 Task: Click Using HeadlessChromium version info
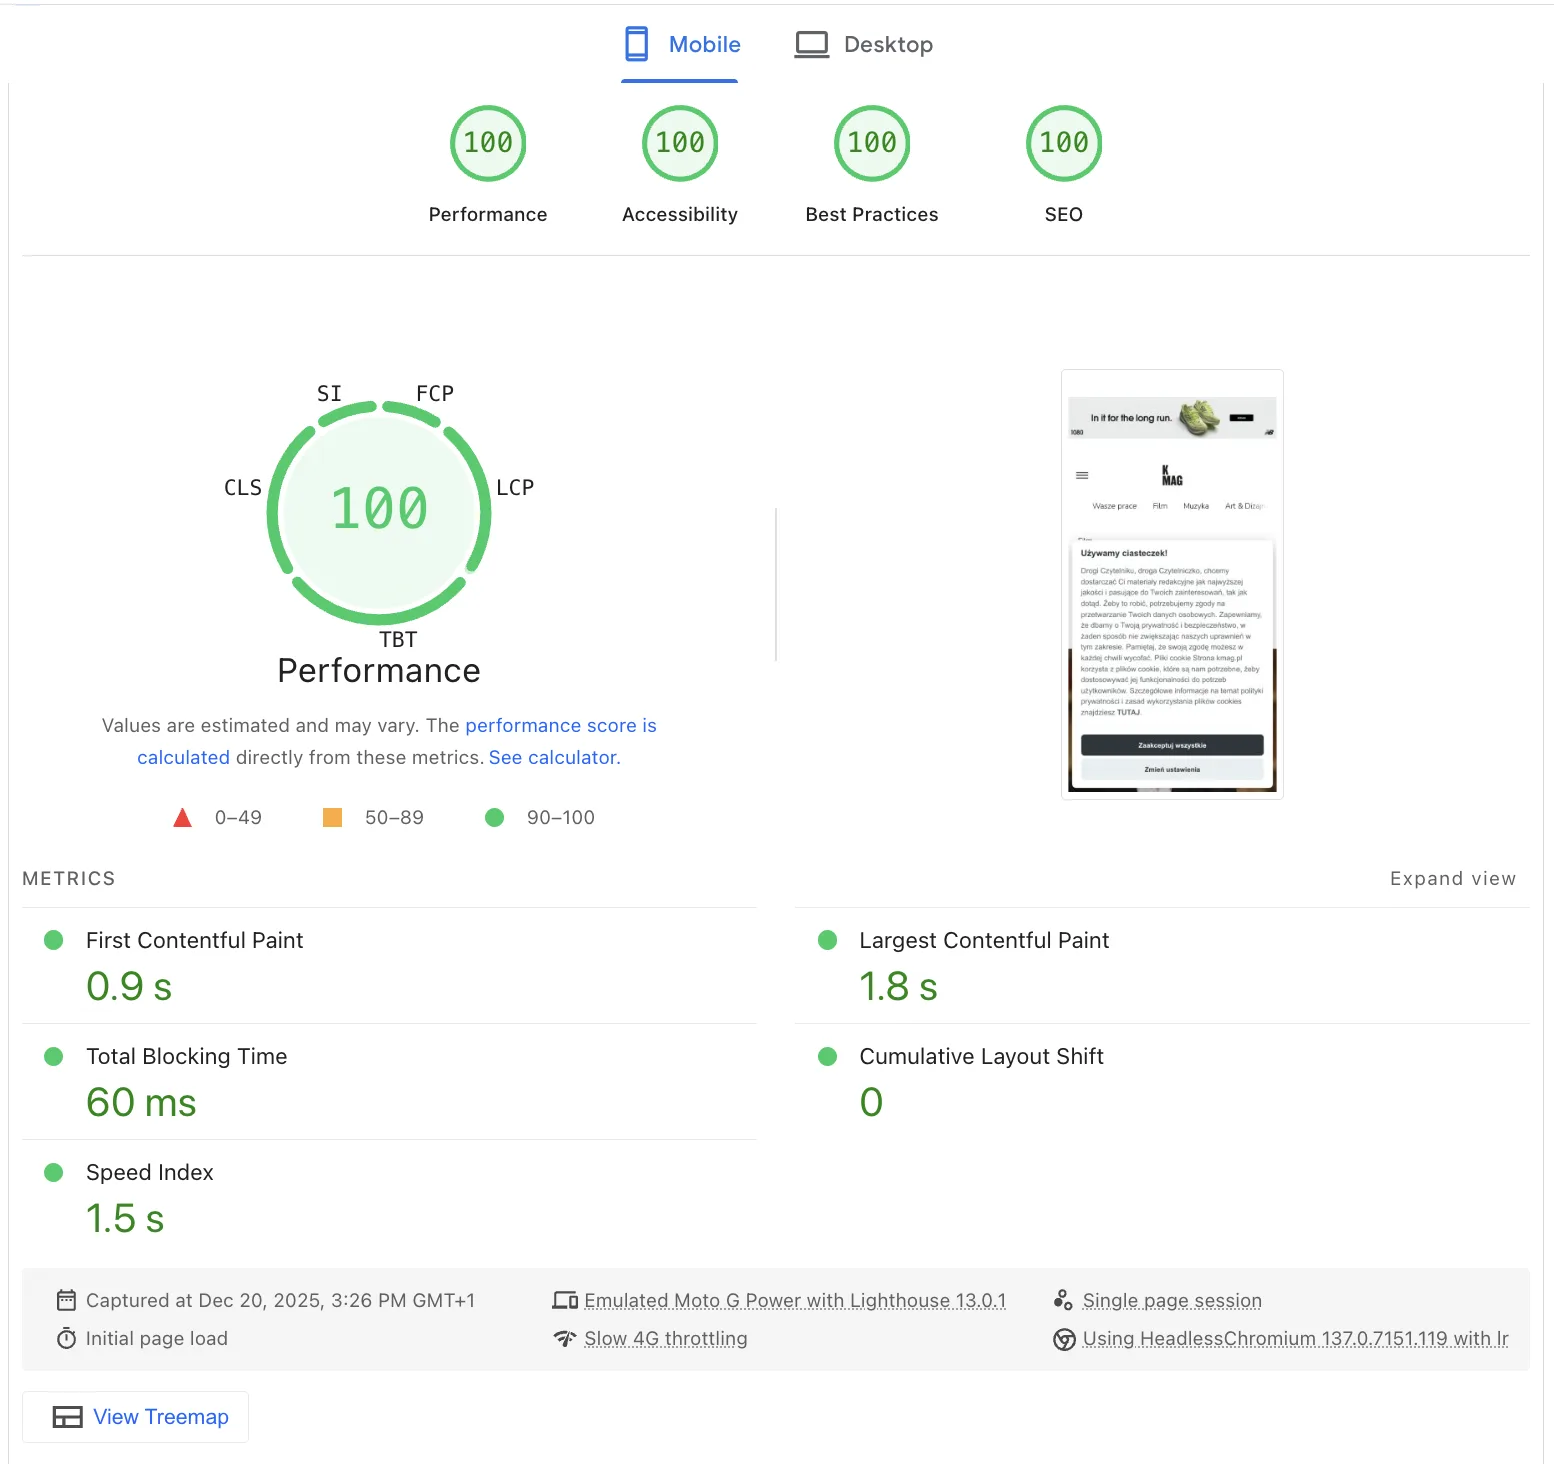coord(1295,1338)
